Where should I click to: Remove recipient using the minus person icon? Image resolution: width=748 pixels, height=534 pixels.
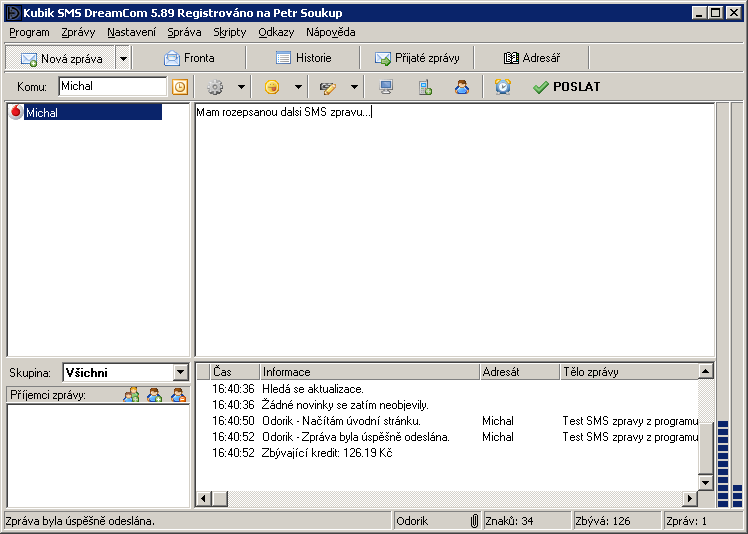(178, 395)
